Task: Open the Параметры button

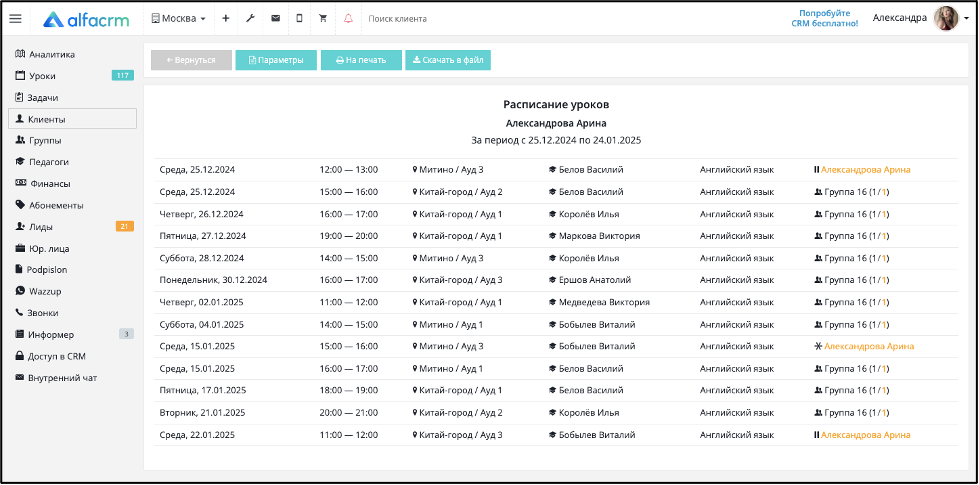Action: [276, 61]
